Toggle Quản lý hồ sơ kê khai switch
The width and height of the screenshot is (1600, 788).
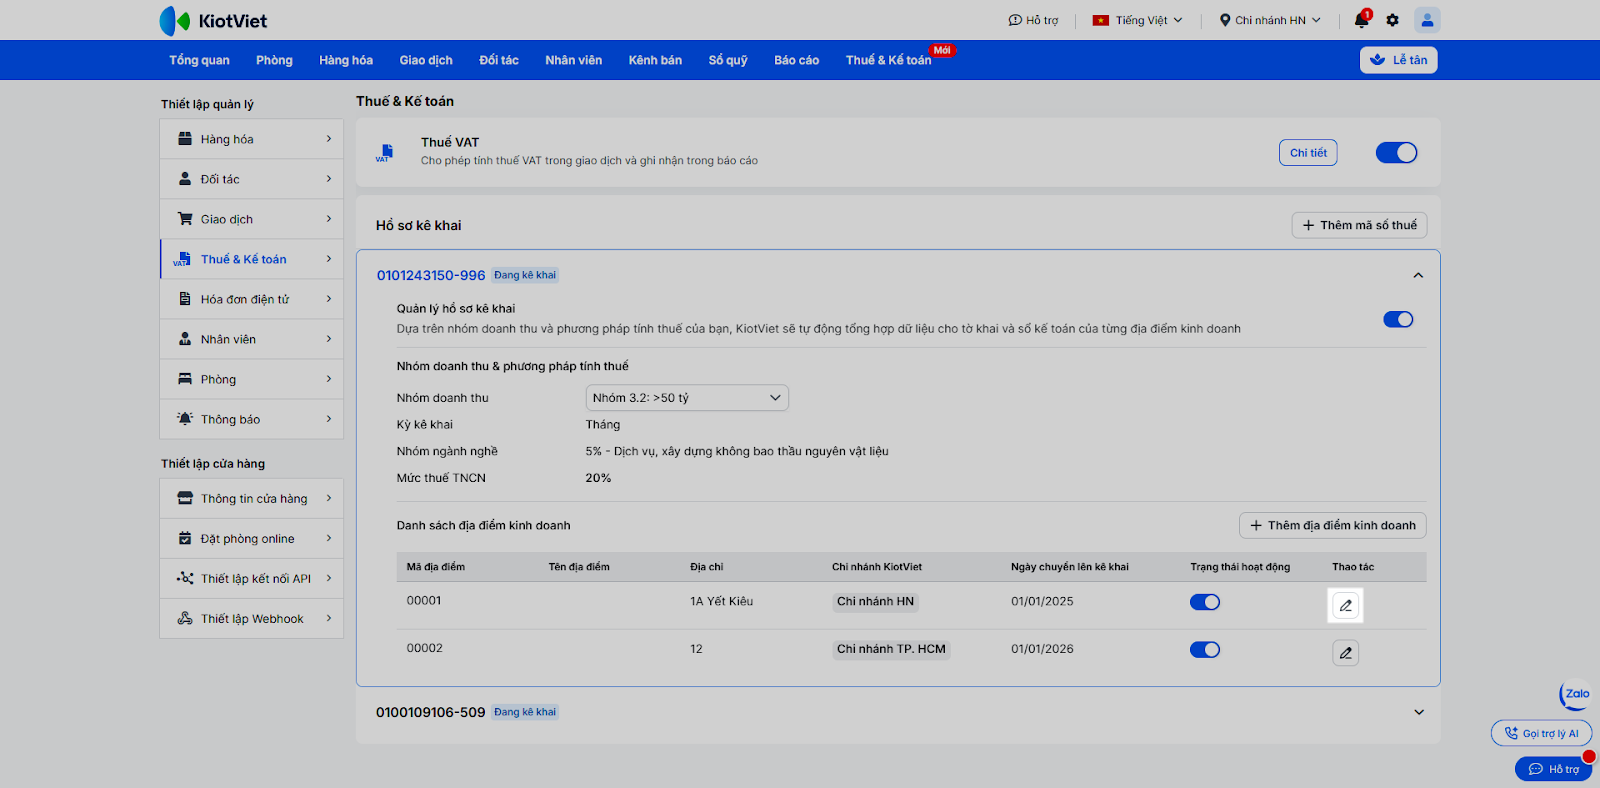(x=1398, y=319)
